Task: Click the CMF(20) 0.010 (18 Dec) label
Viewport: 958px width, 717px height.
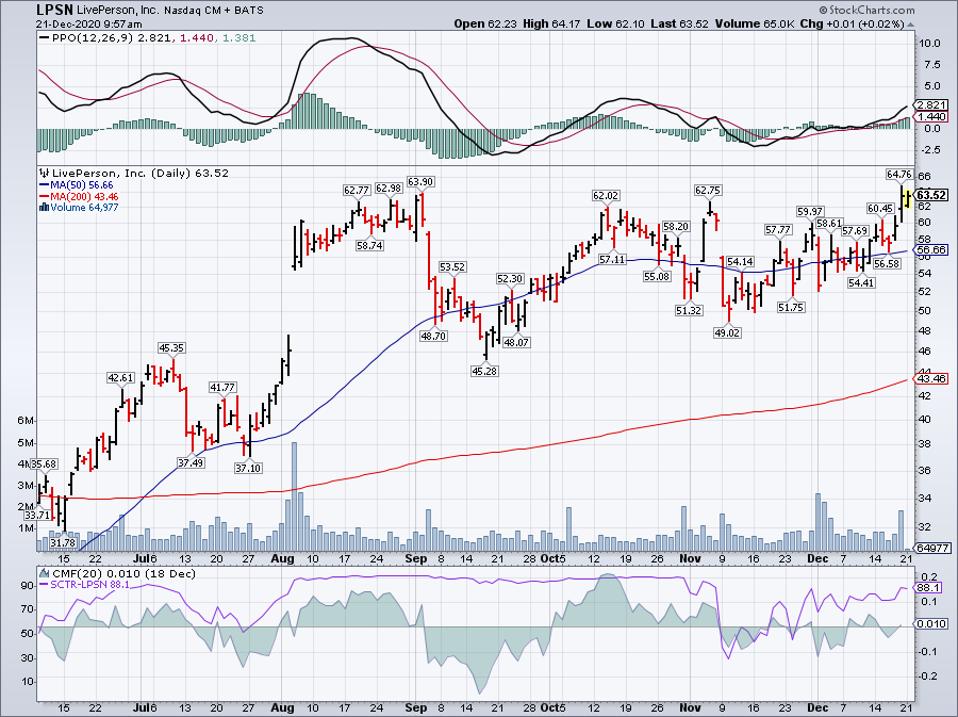Action: (x=124, y=574)
